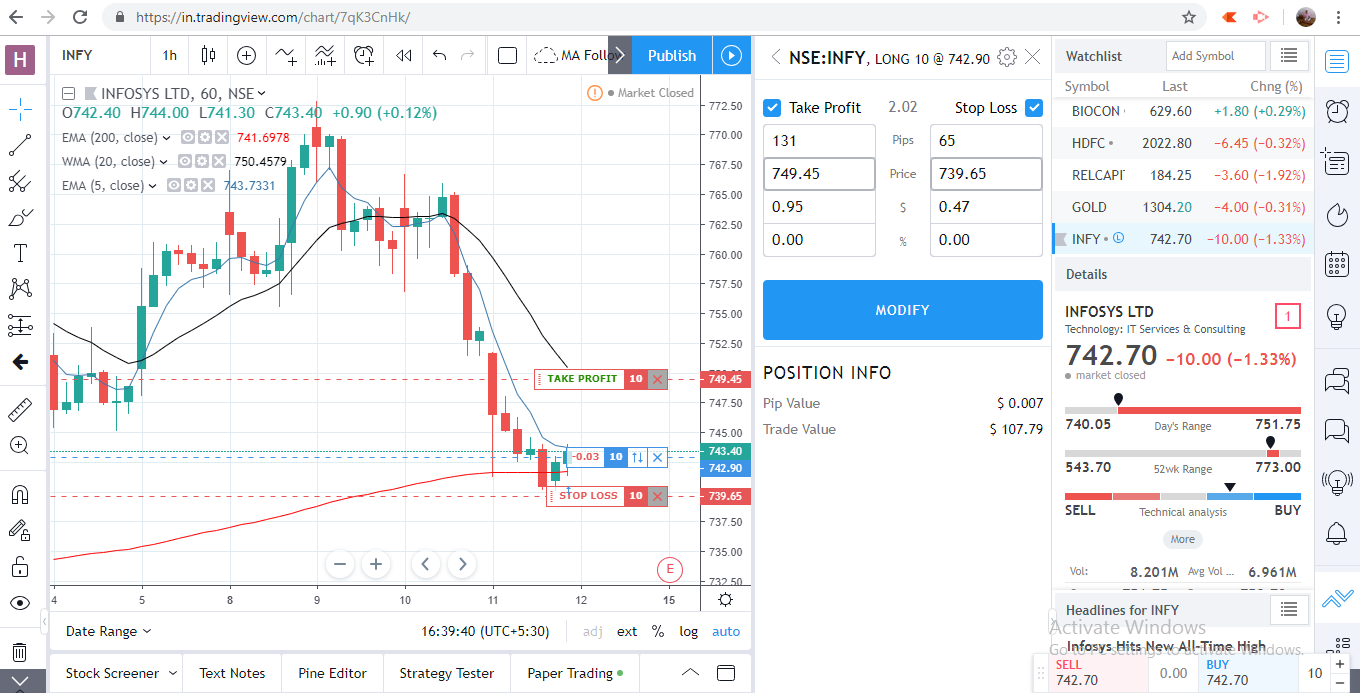Open the 1h timeframe interval selector
The height and width of the screenshot is (693, 1360).
[169, 55]
